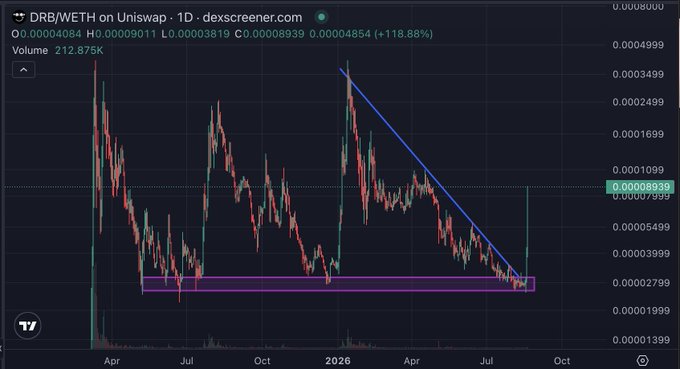Click the 0.00001399 price axis label
680x369 pixels.
(x=641, y=340)
